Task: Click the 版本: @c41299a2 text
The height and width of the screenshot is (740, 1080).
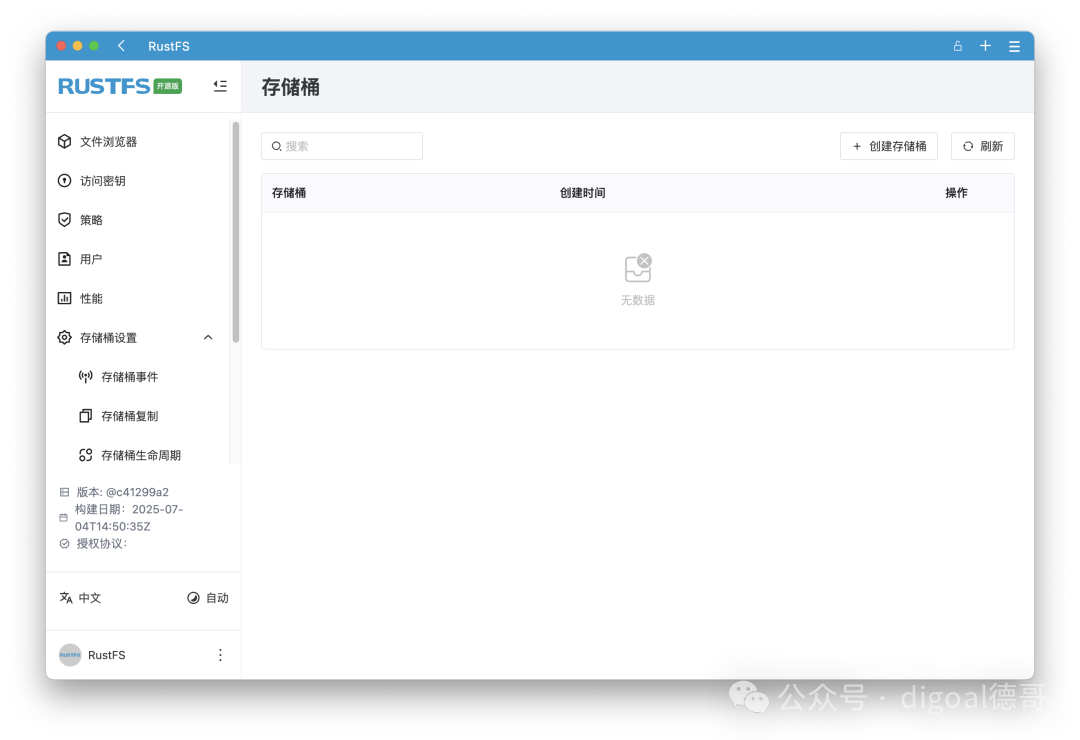Action: point(123,492)
